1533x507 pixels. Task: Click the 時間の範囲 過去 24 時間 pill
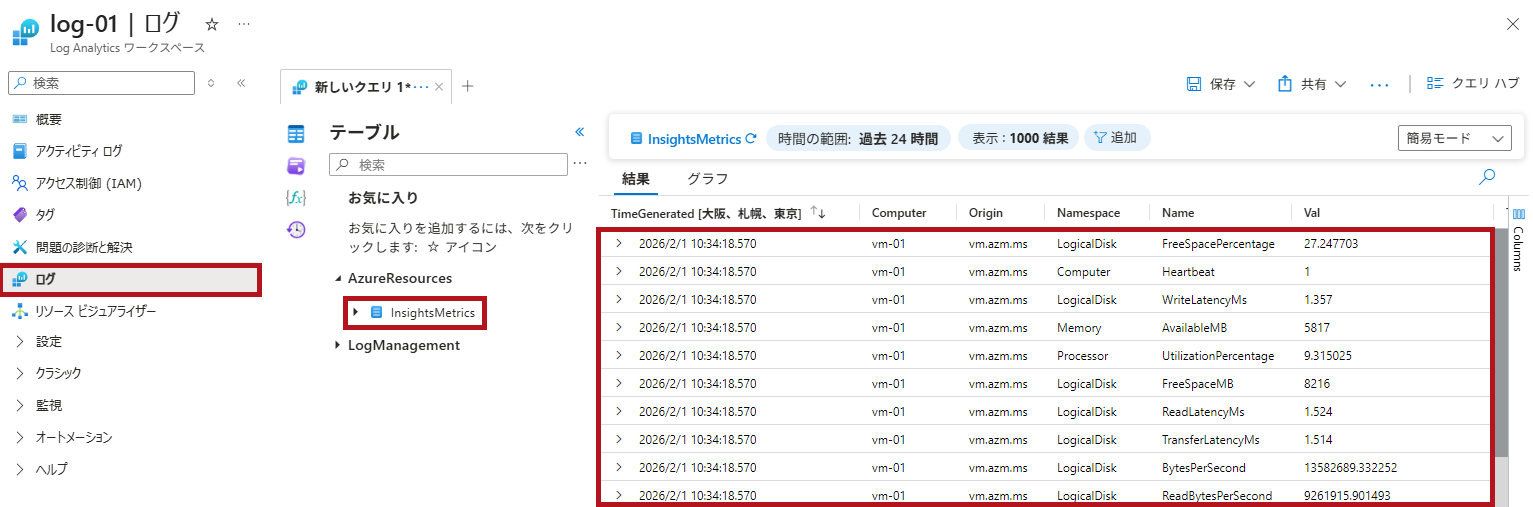pyautogui.click(x=858, y=138)
